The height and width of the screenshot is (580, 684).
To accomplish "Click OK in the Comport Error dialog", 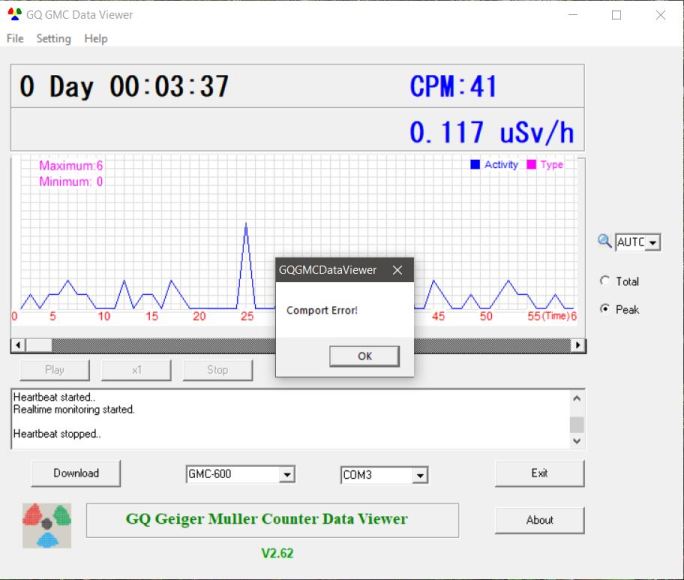I will point(364,356).
